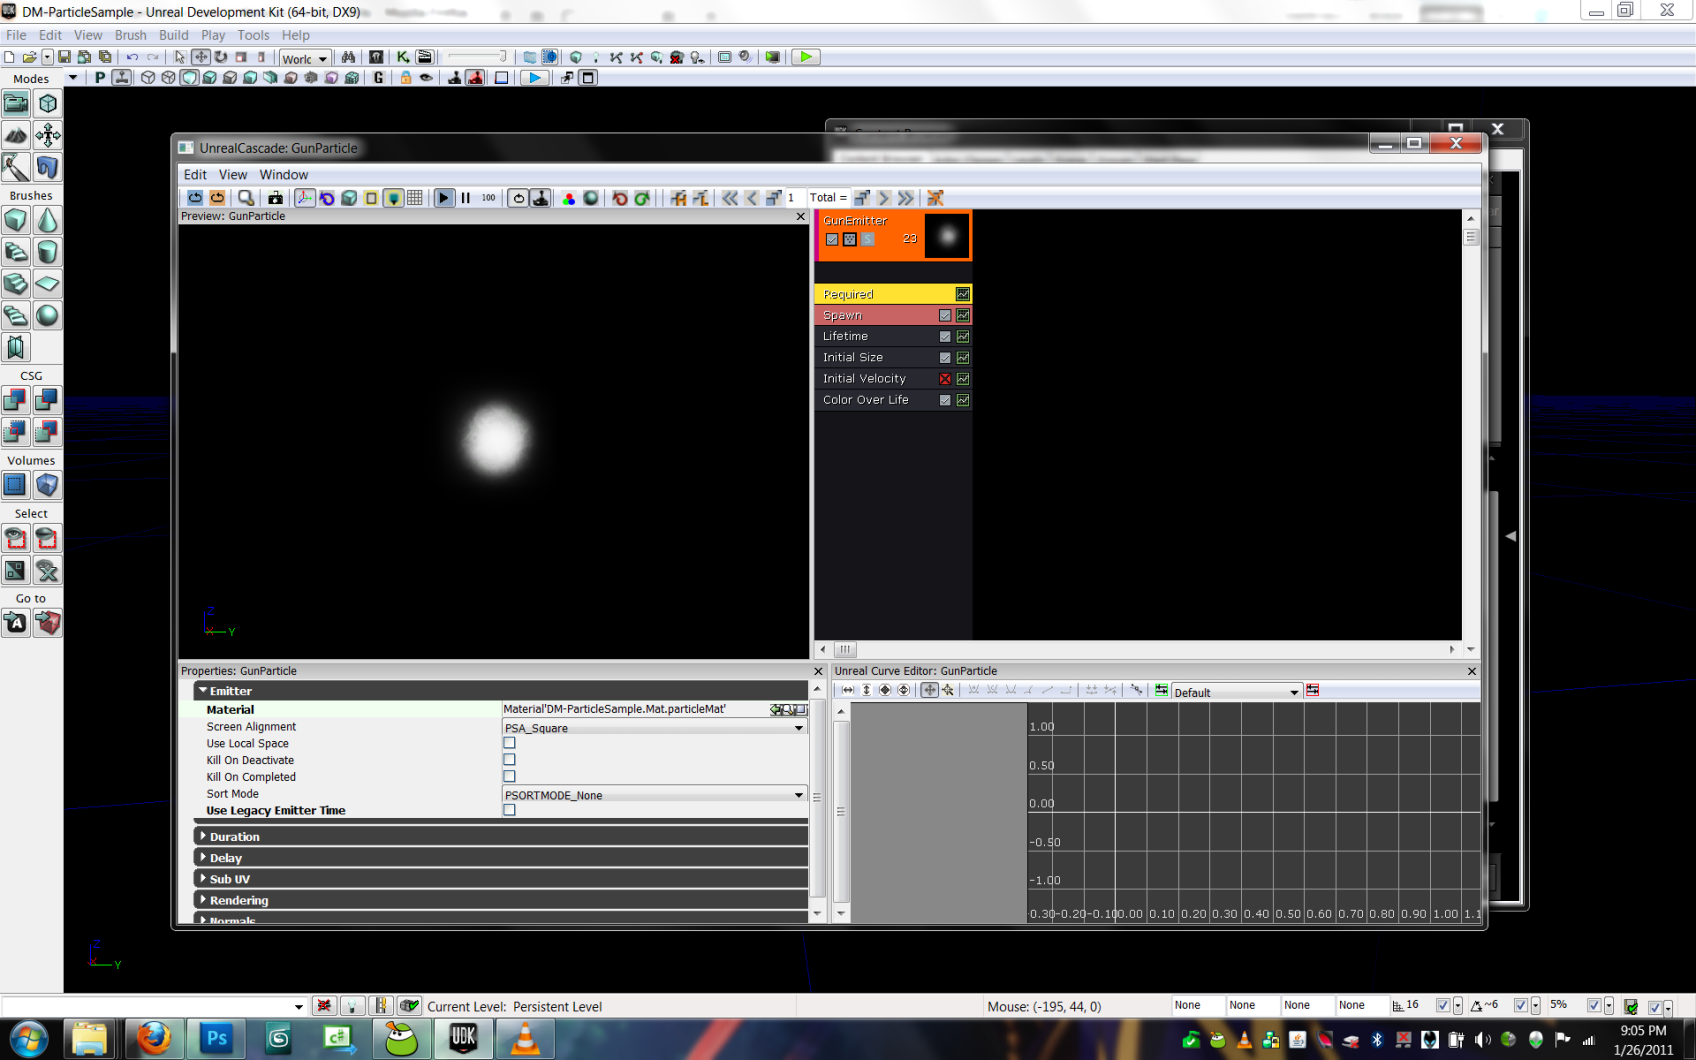Open the Cascade Window menu
Image resolution: width=1696 pixels, height=1060 pixels.
[284, 174]
